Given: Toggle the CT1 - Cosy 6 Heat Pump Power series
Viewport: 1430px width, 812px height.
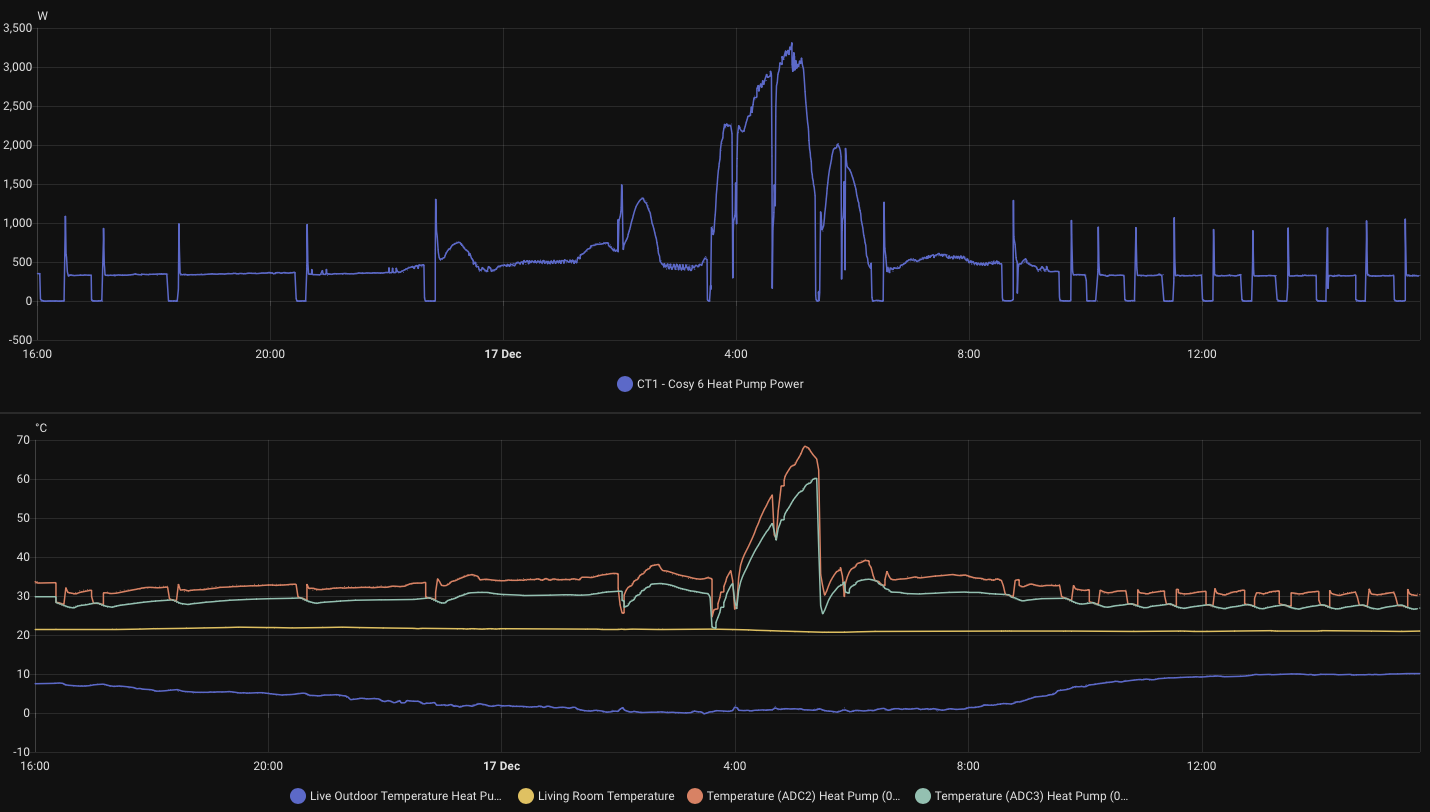Looking at the screenshot, I should coord(719,384).
